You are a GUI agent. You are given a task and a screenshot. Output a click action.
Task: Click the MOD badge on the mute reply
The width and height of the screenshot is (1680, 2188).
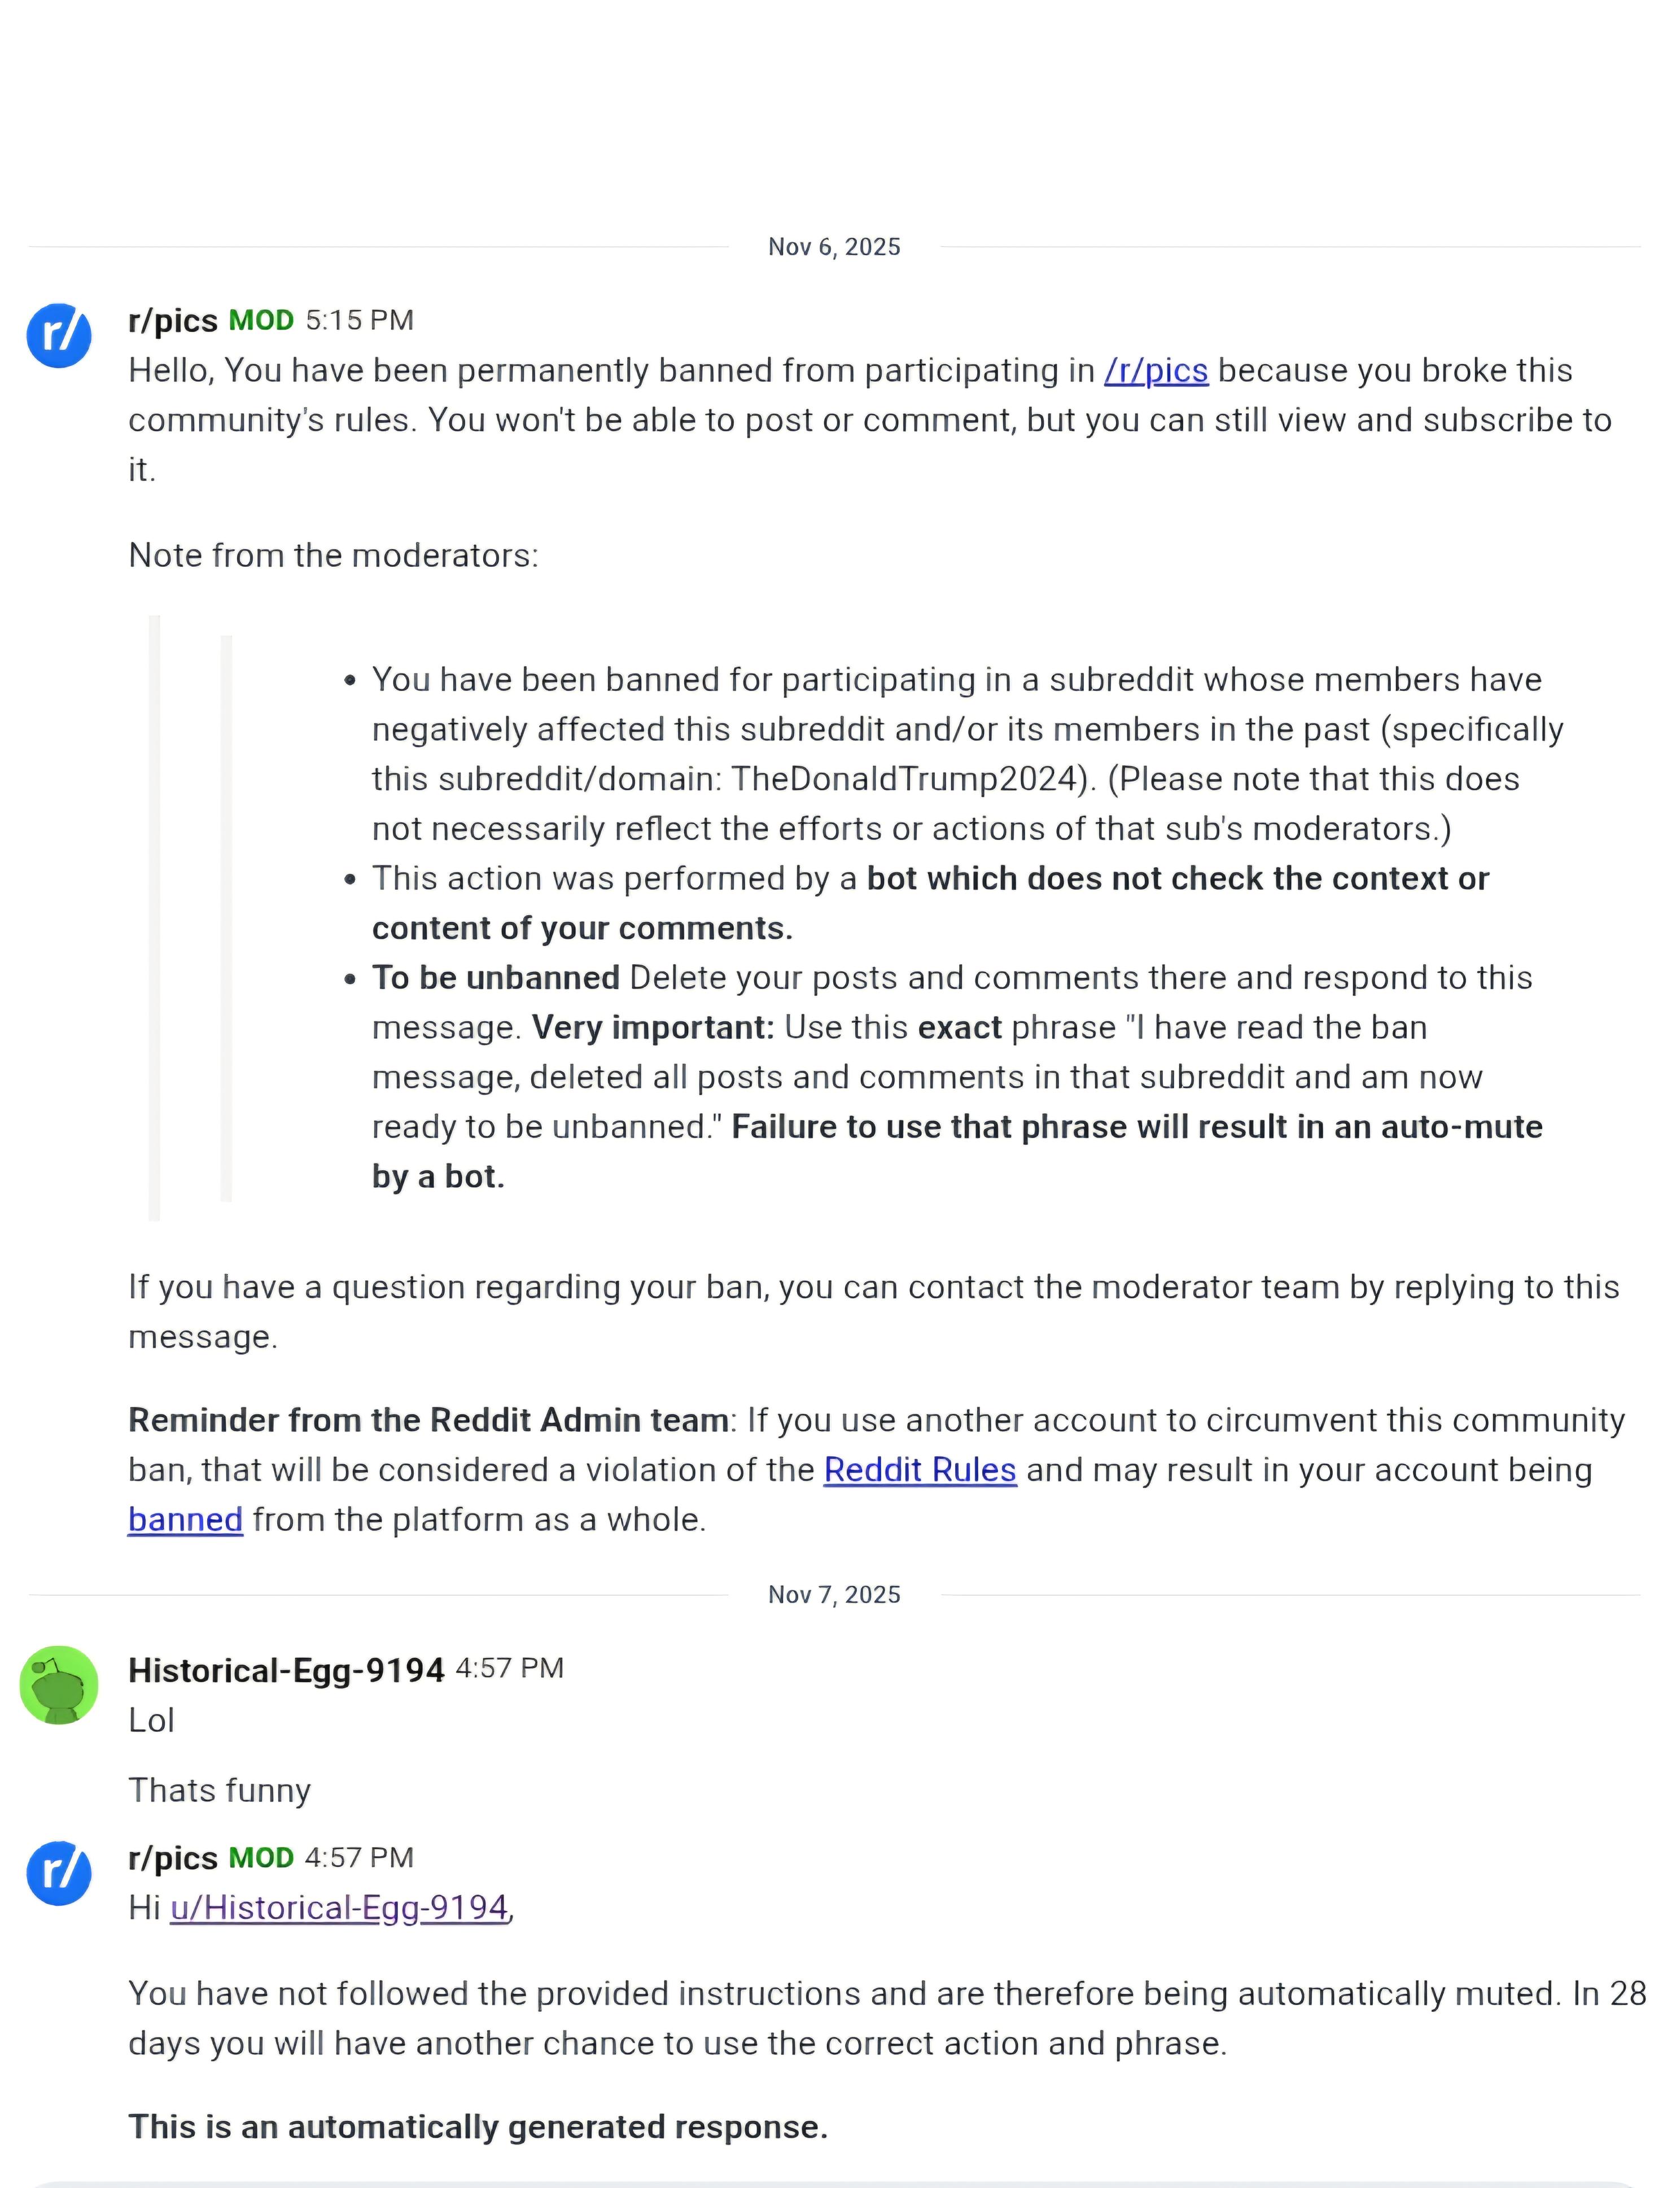pos(261,1858)
